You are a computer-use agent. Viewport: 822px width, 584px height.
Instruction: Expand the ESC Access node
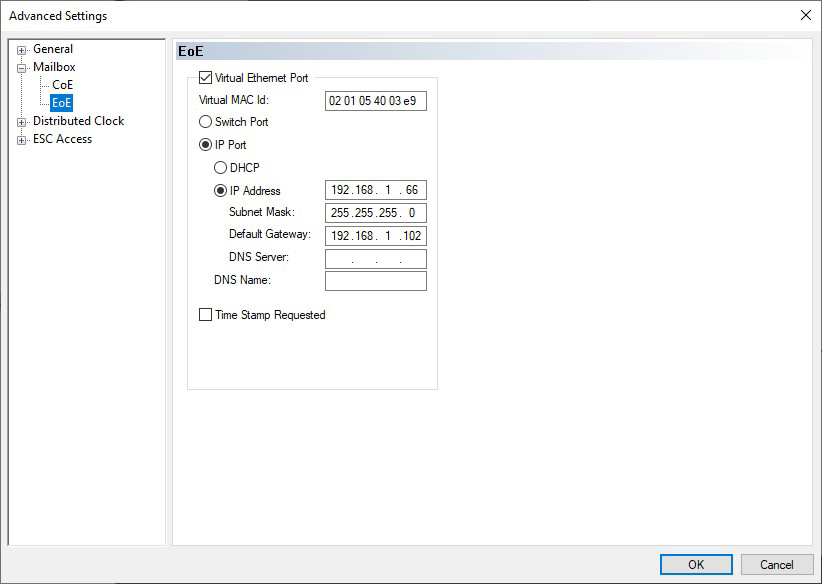[22, 140]
